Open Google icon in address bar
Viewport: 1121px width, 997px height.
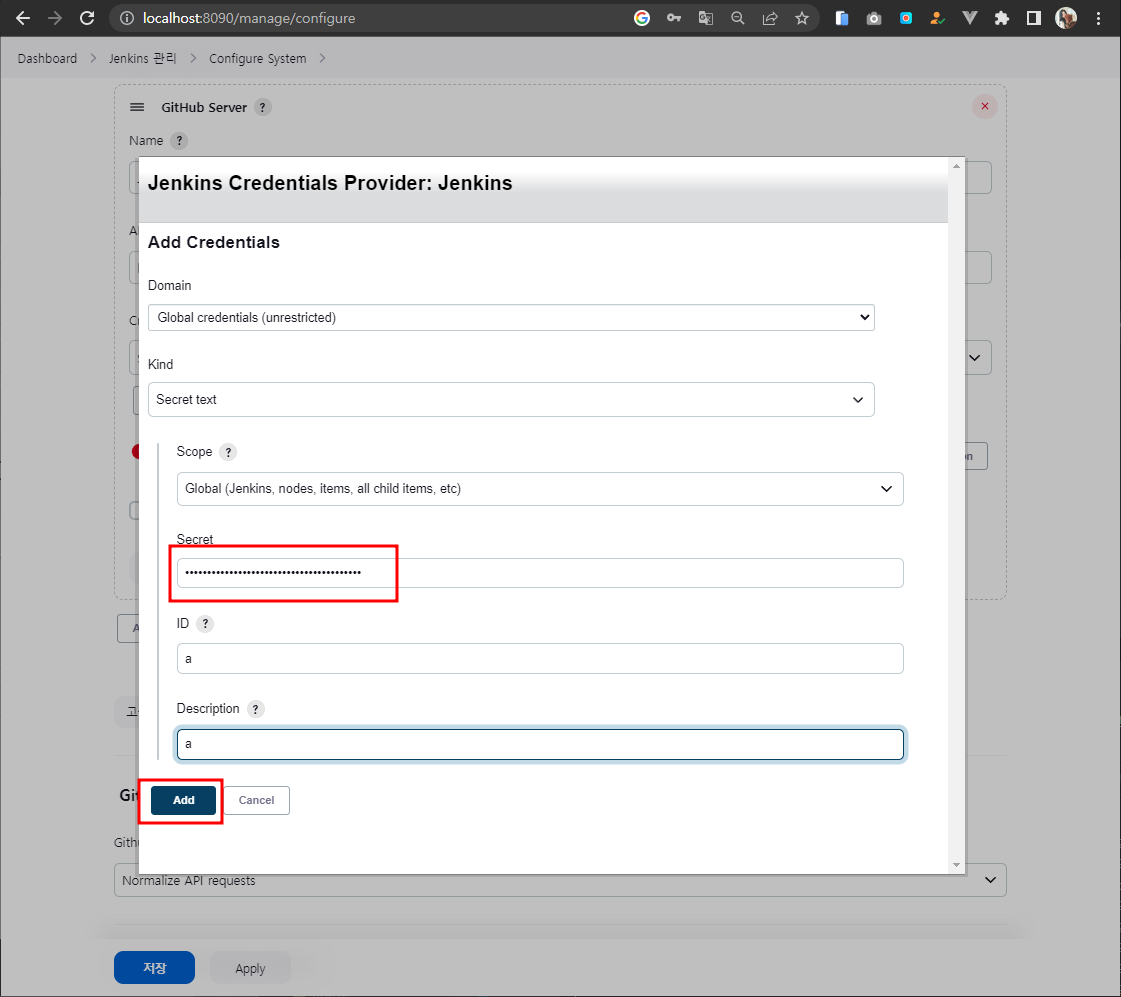pyautogui.click(x=642, y=18)
